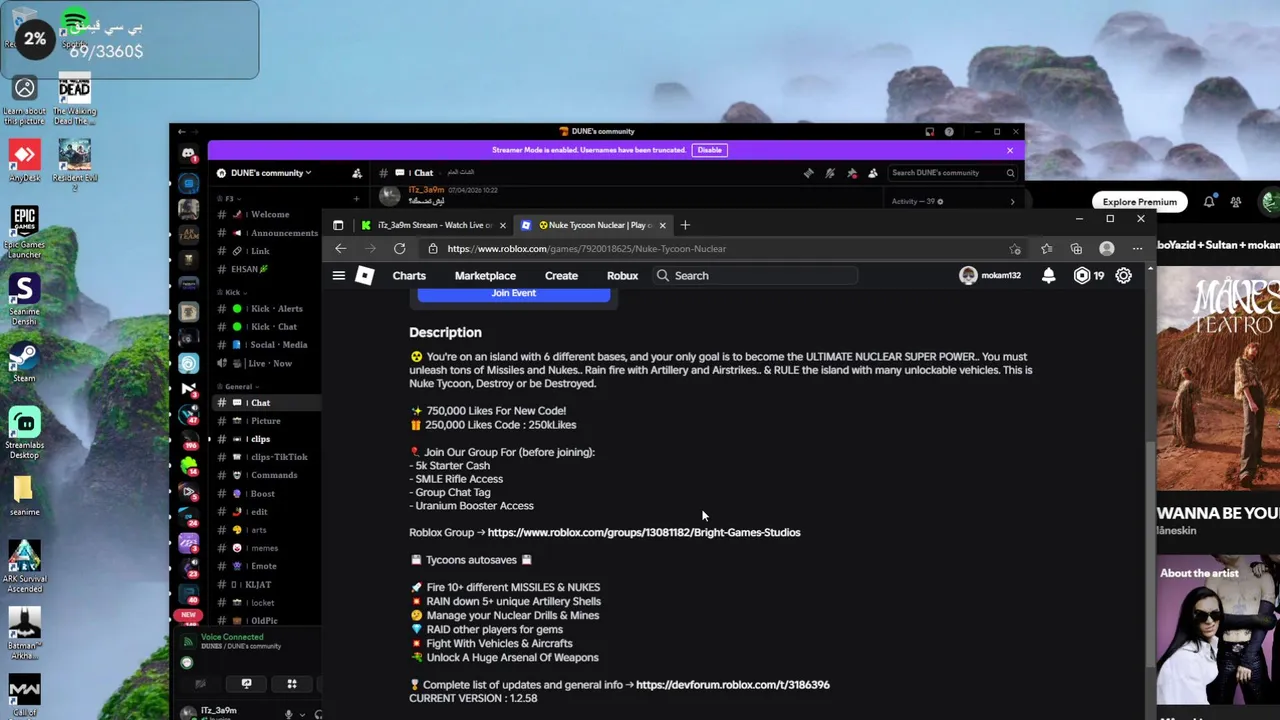Open the mokam132 profile in Roblox
The width and height of the screenshot is (1280, 720).
pyautogui.click(x=990, y=276)
